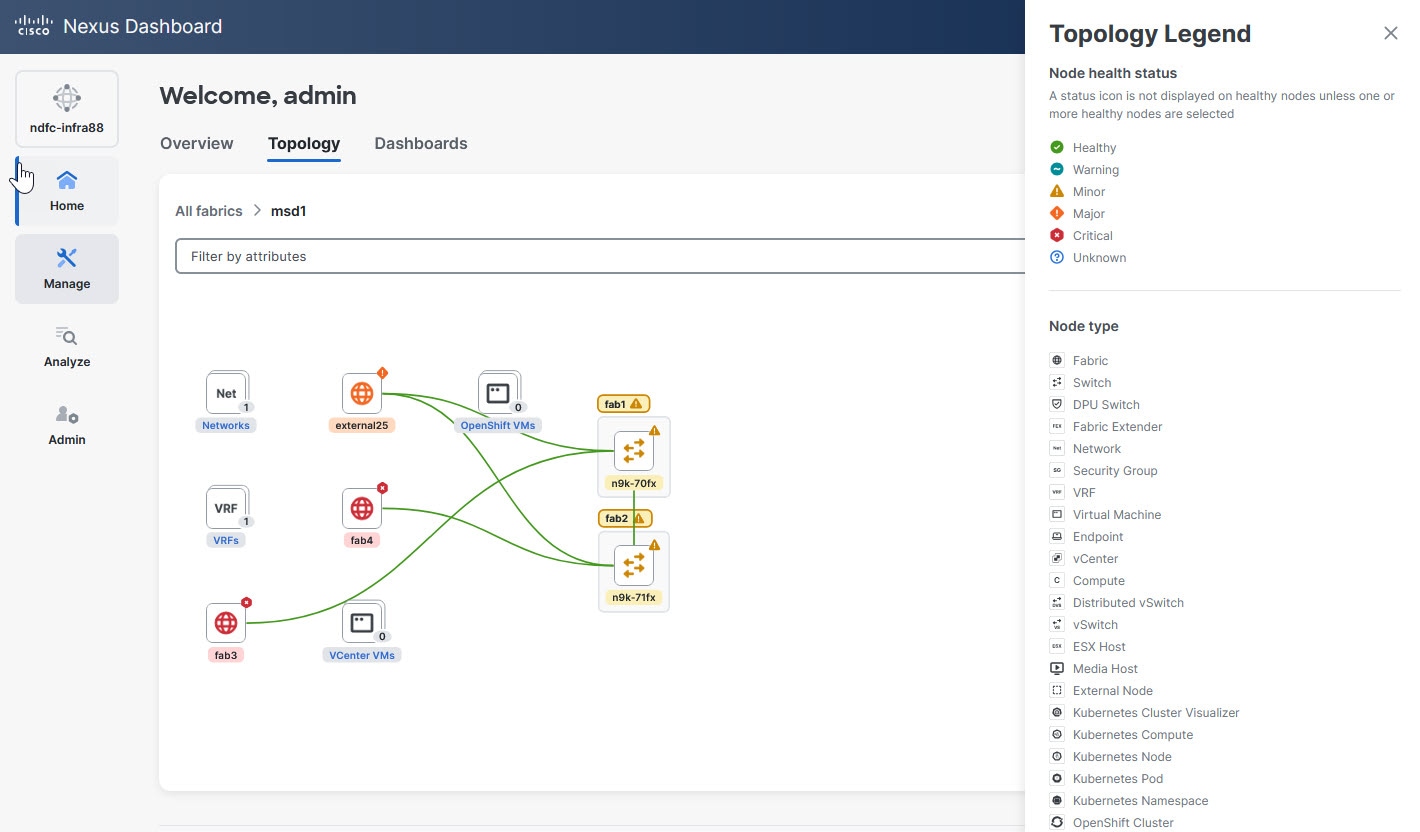Click the msd1 breadcrumb
The image size is (1420, 832).
288,211
